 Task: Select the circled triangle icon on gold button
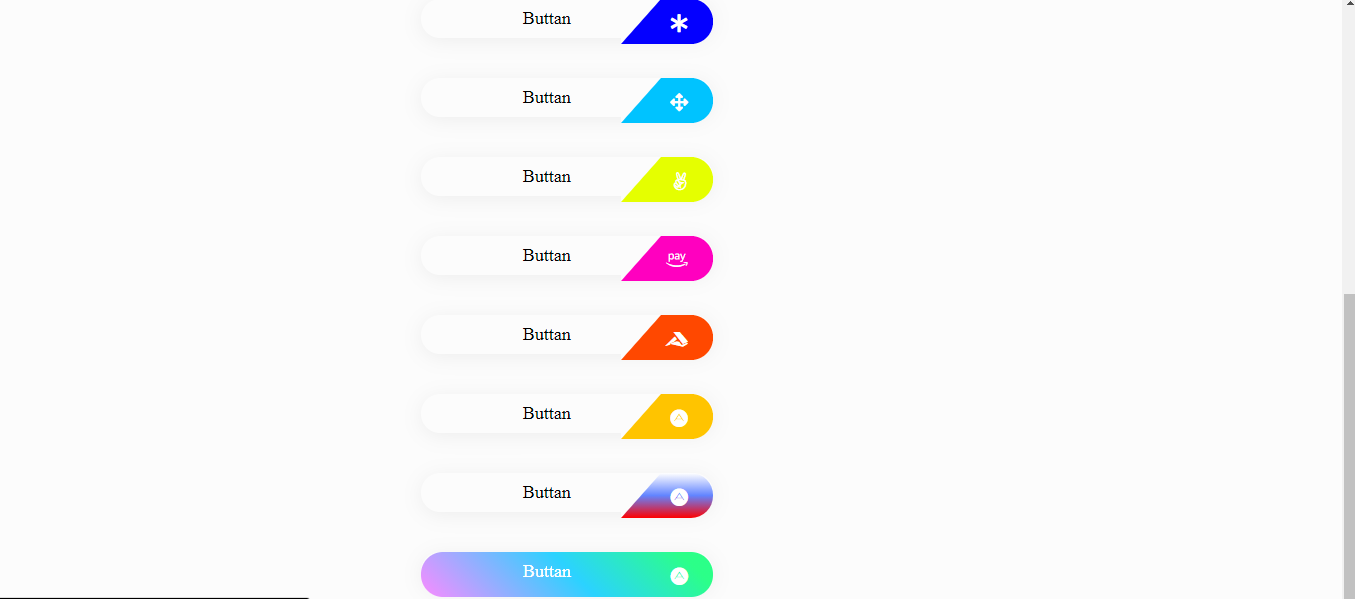679,416
